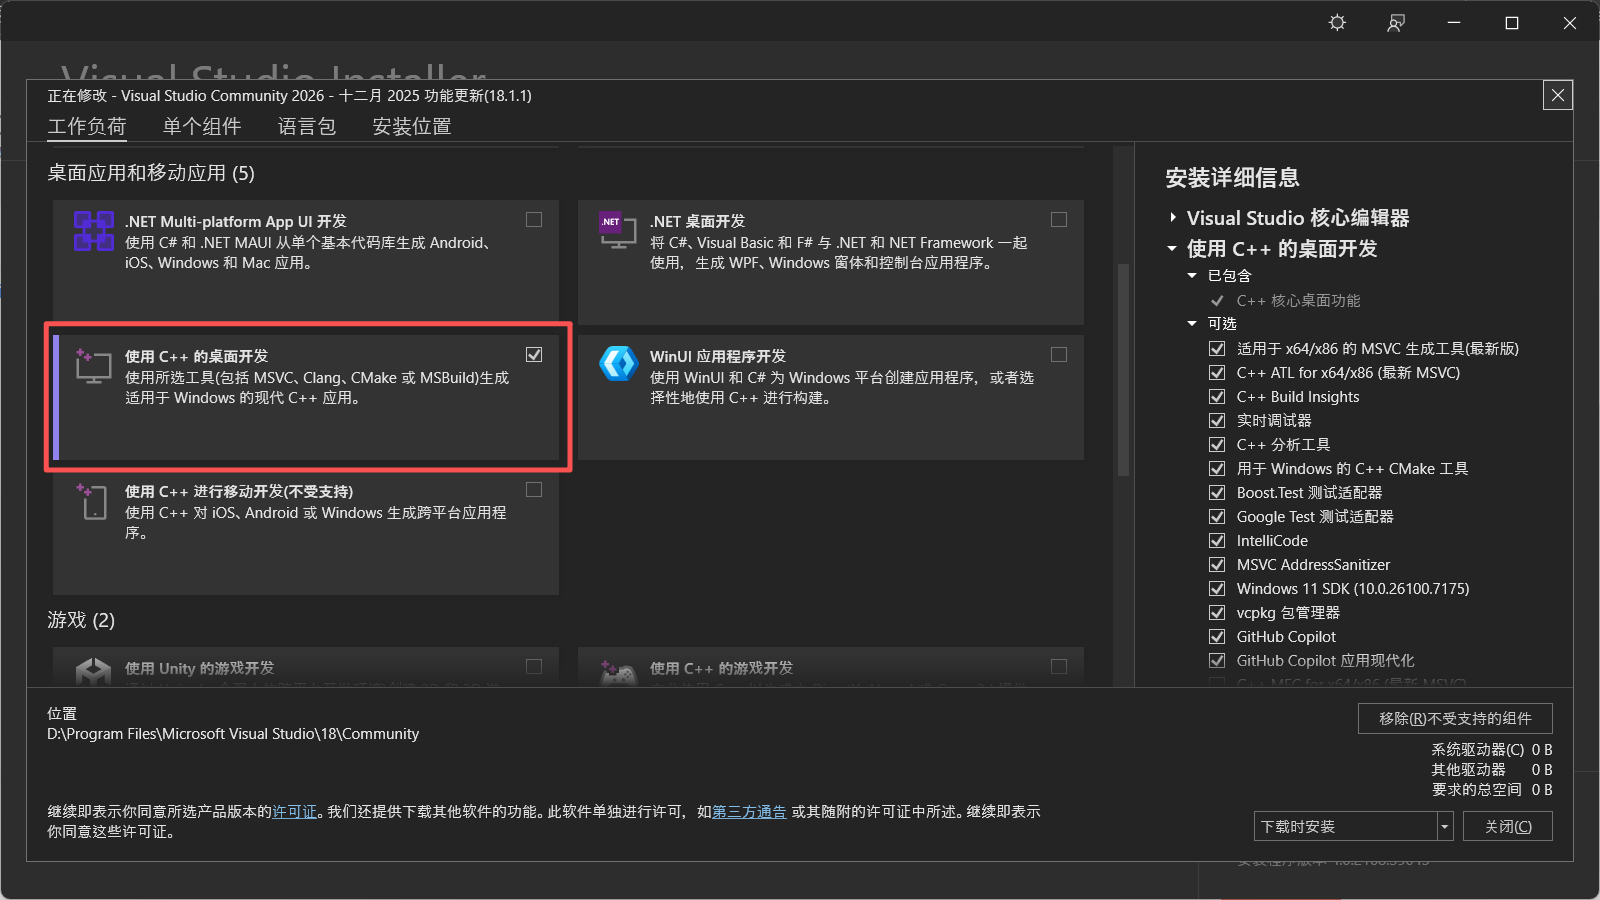This screenshot has height=900, width=1600.
Task: Click the C++ desktop development workload icon
Action: [93, 366]
